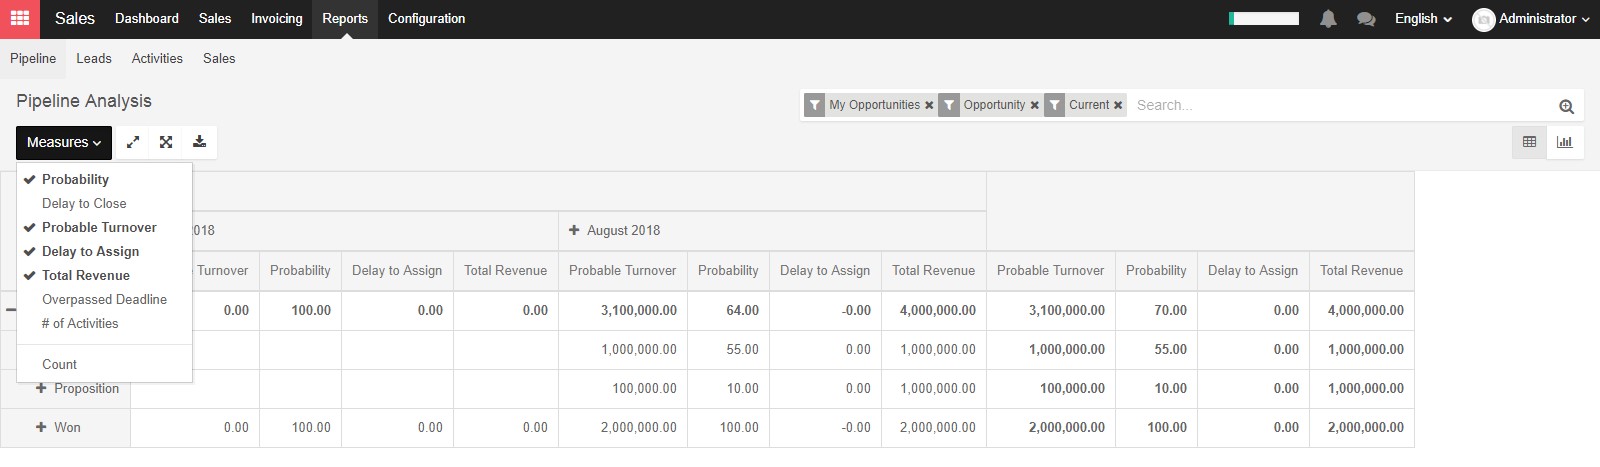Click the 4,000,000.00 revenue cell under August
1600x467 pixels.
(x=934, y=310)
